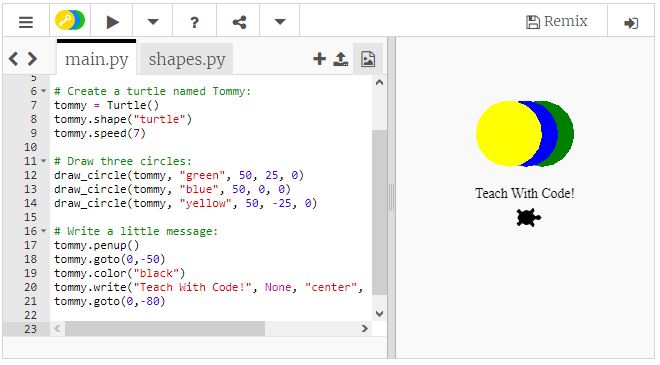Open the run options dropdown arrow
The image size is (660, 365).
(x=153, y=22)
